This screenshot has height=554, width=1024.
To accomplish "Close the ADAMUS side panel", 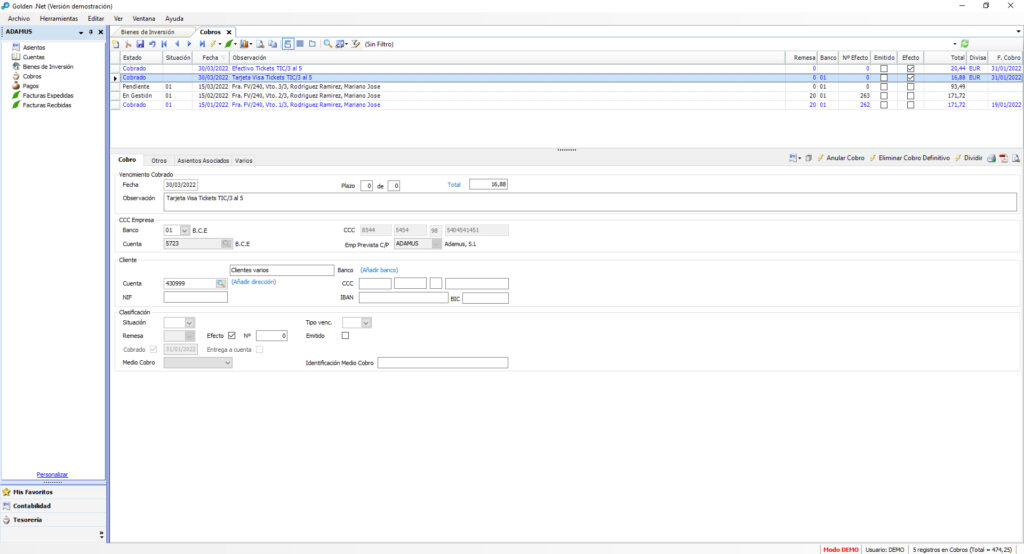I will pos(101,31).
